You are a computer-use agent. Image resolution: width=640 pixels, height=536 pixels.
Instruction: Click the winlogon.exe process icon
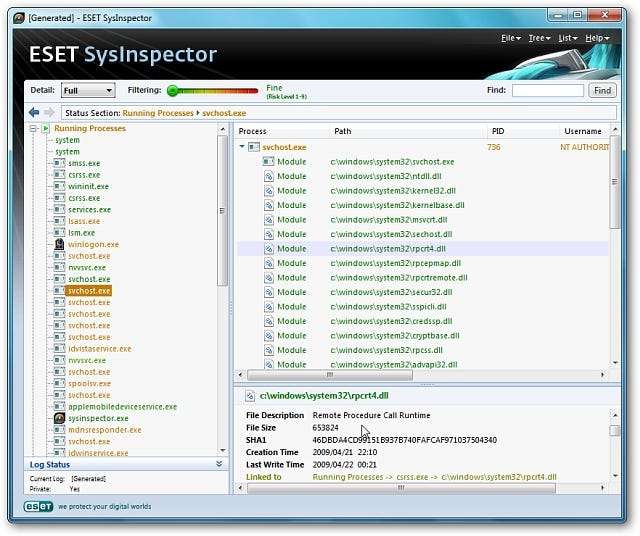pyautogui.click(x=60, y=244)
